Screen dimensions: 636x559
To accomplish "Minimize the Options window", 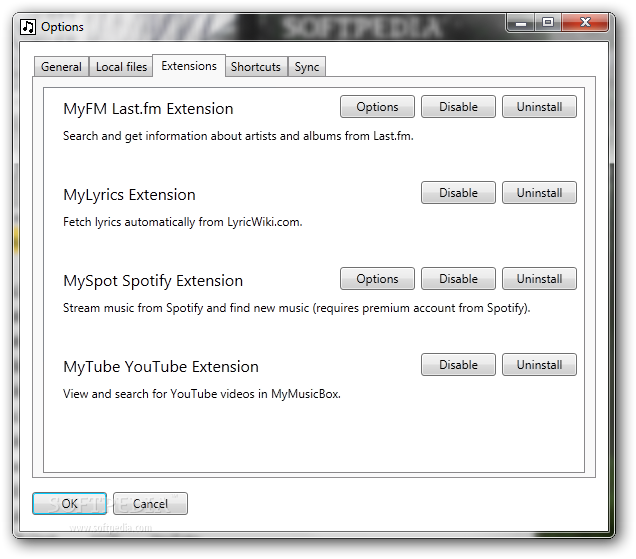I will 521,23.
